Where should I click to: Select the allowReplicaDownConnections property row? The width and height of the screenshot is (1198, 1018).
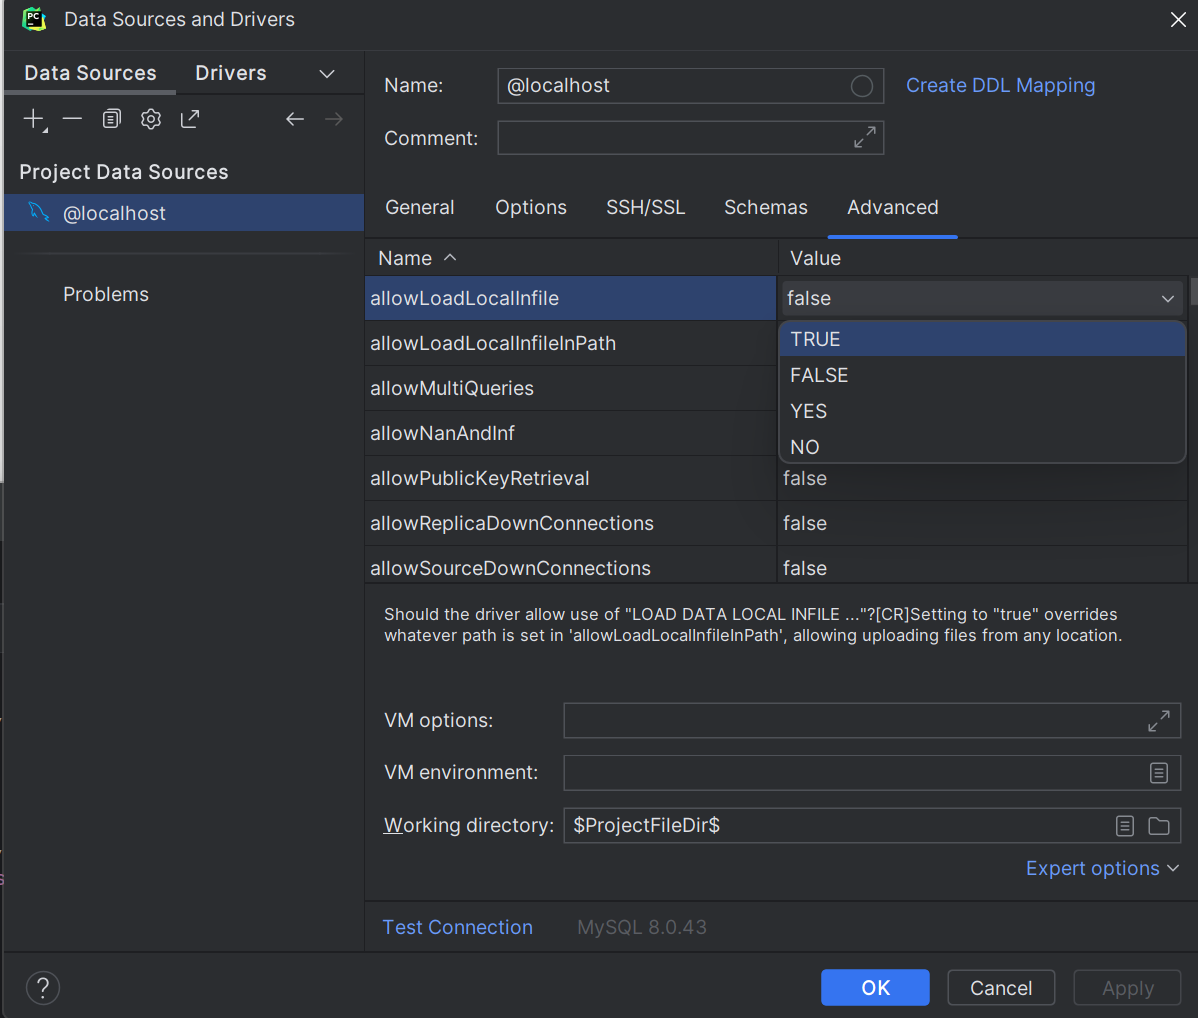point(570,524)
